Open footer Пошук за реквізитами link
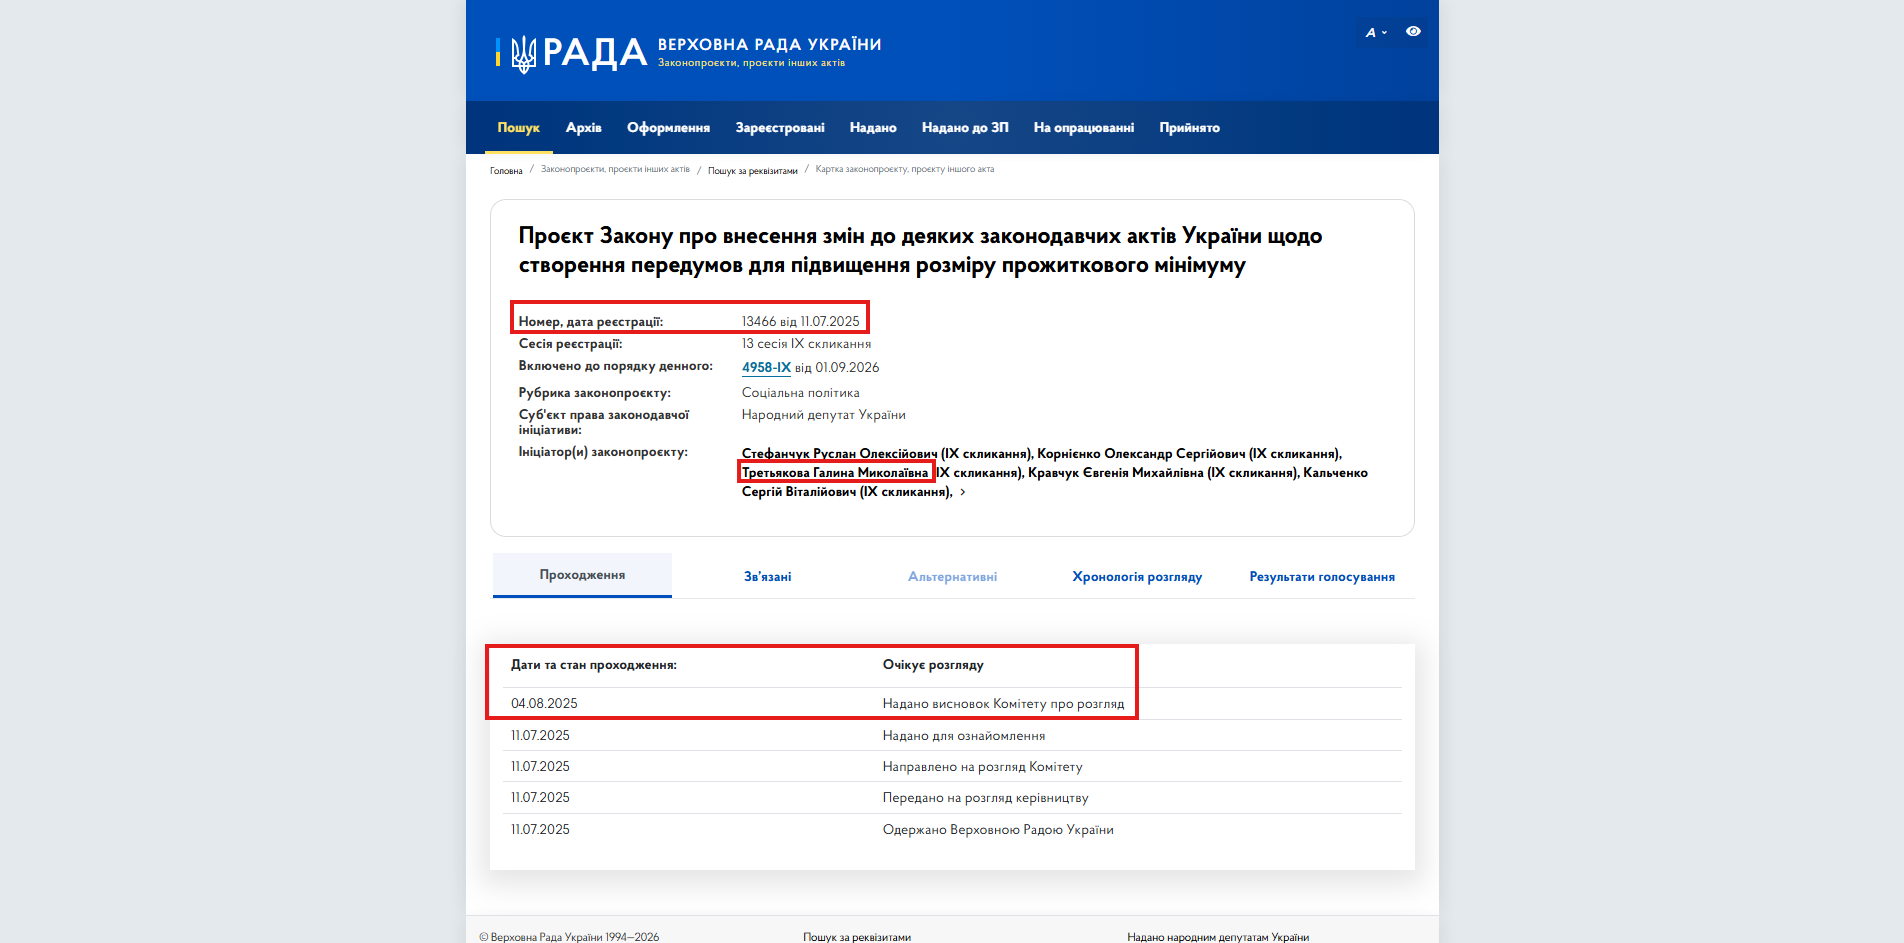The width and height of the screenshot is (1904, 943). pyautogui.click(x=857, y=937)
